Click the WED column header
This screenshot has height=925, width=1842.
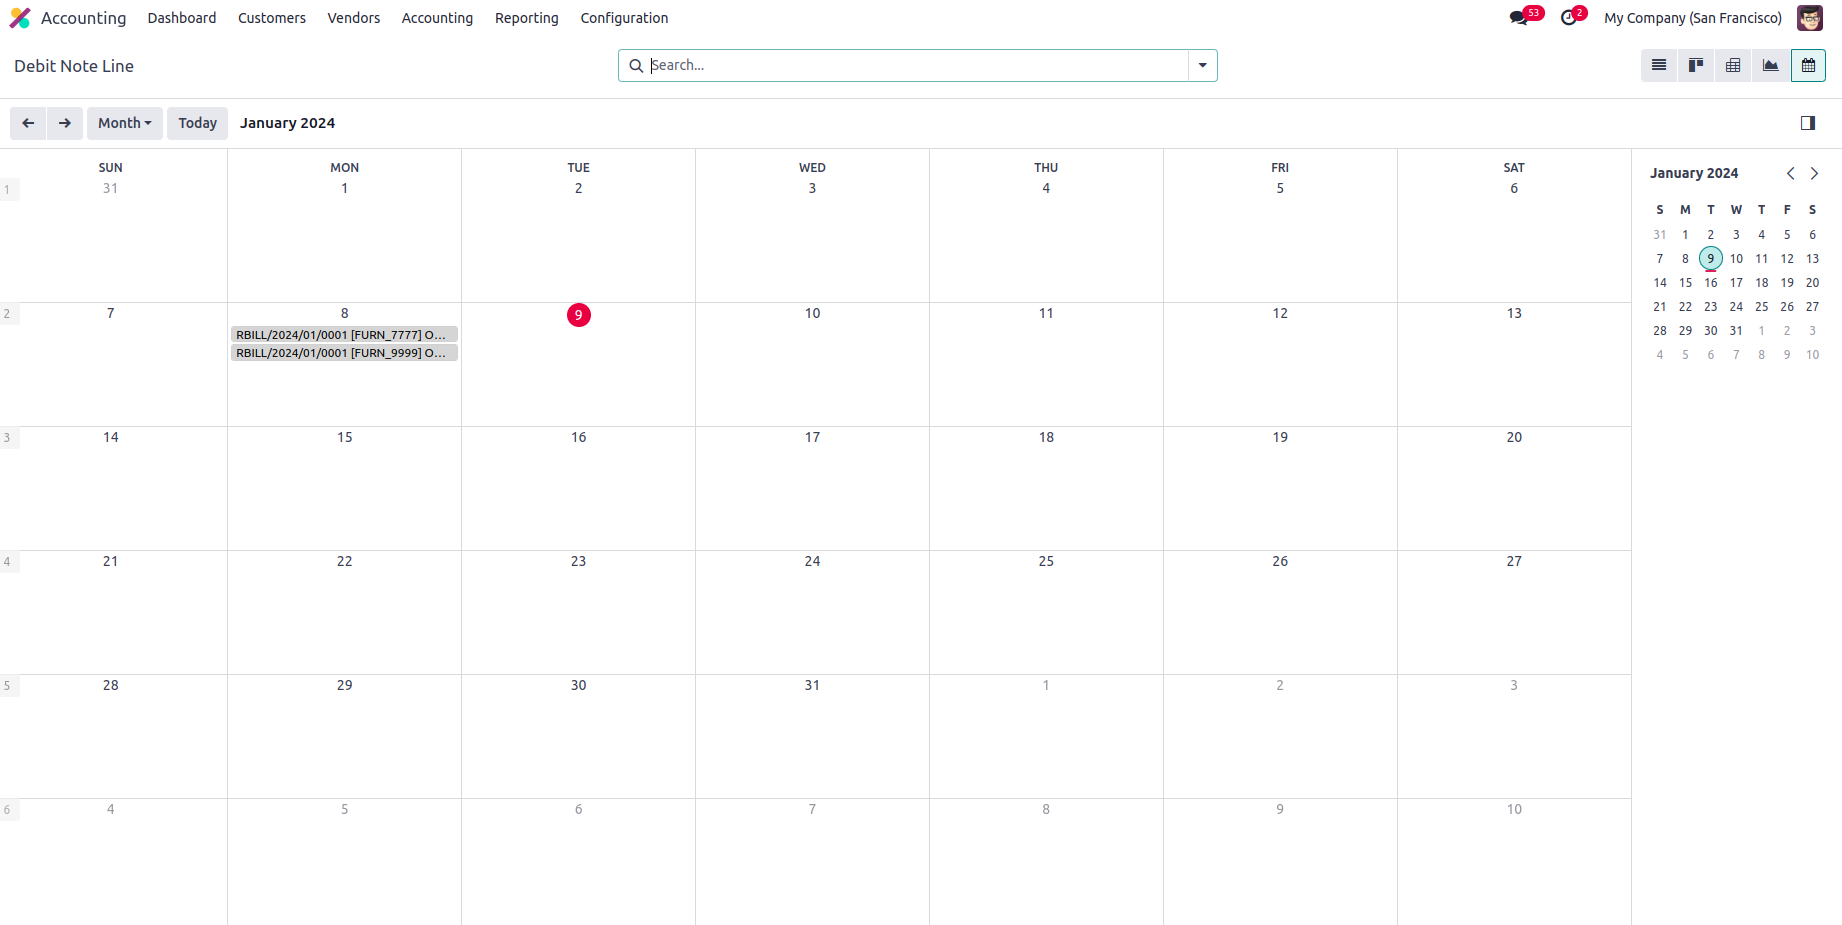tap(812, 168)
